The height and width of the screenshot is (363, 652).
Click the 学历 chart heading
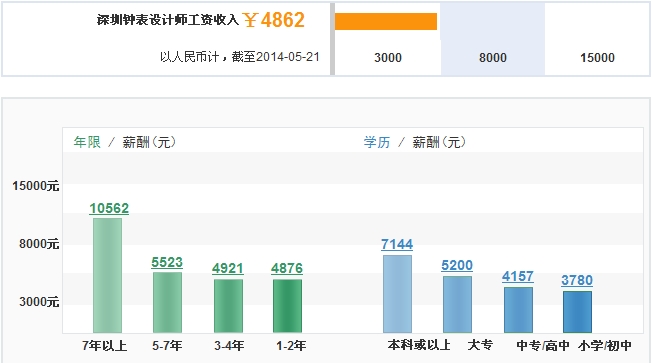[377, 142]
